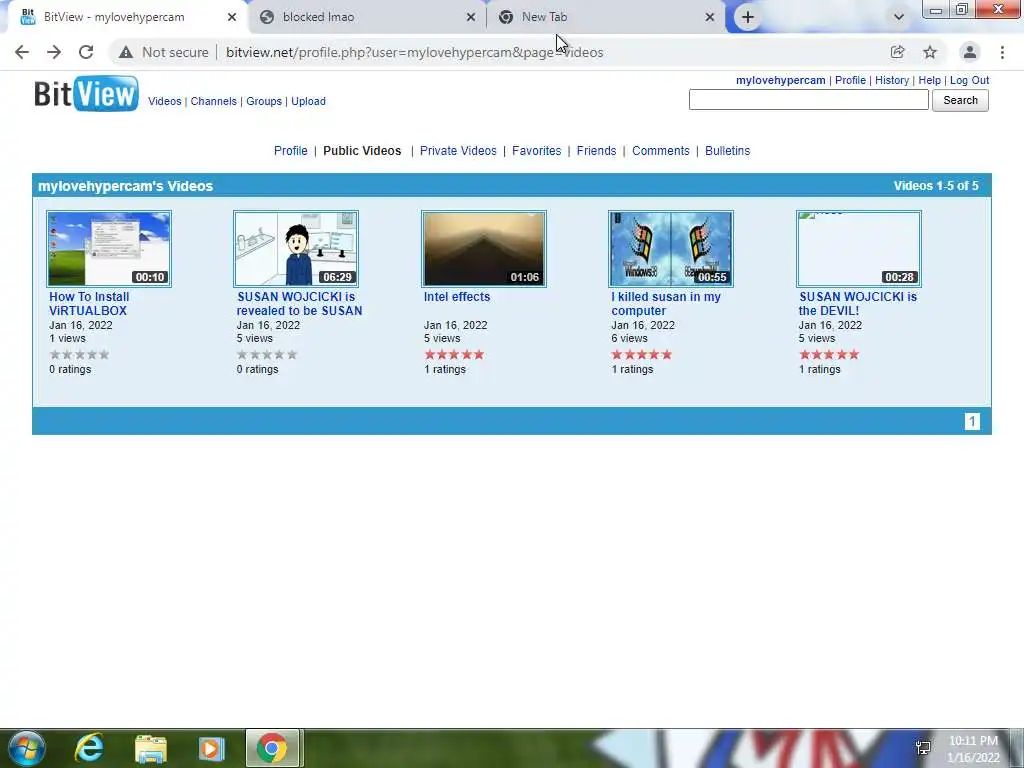Click the browser forward arrow
Screen dimensions: 1024x768
[54, 52]
